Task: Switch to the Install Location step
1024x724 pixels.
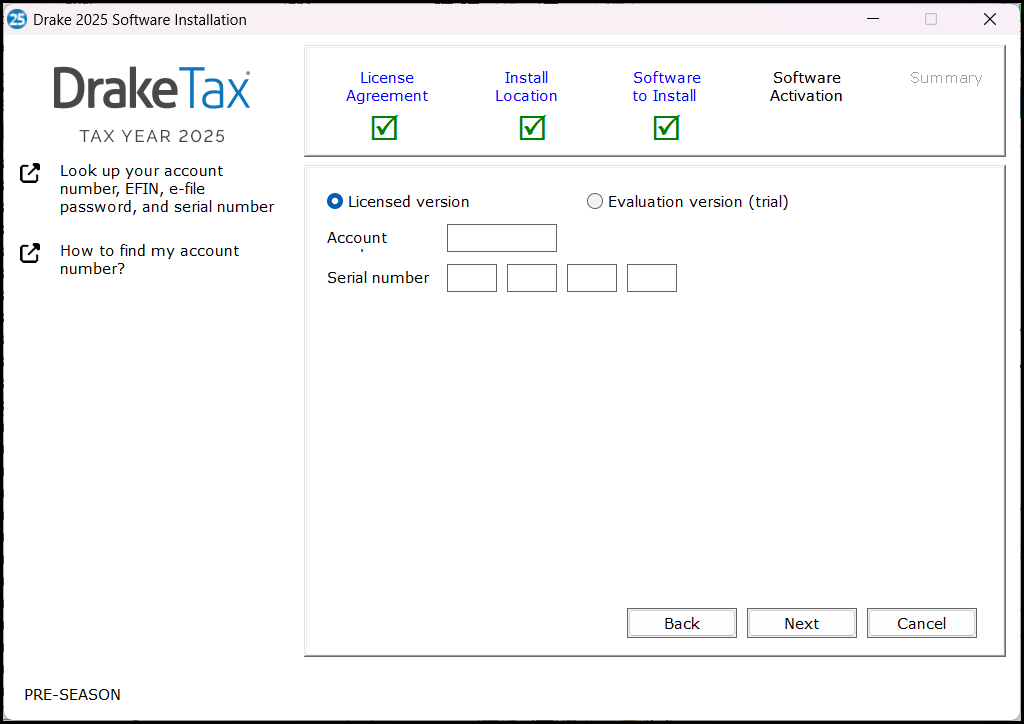Action: [x=526, y=86]
